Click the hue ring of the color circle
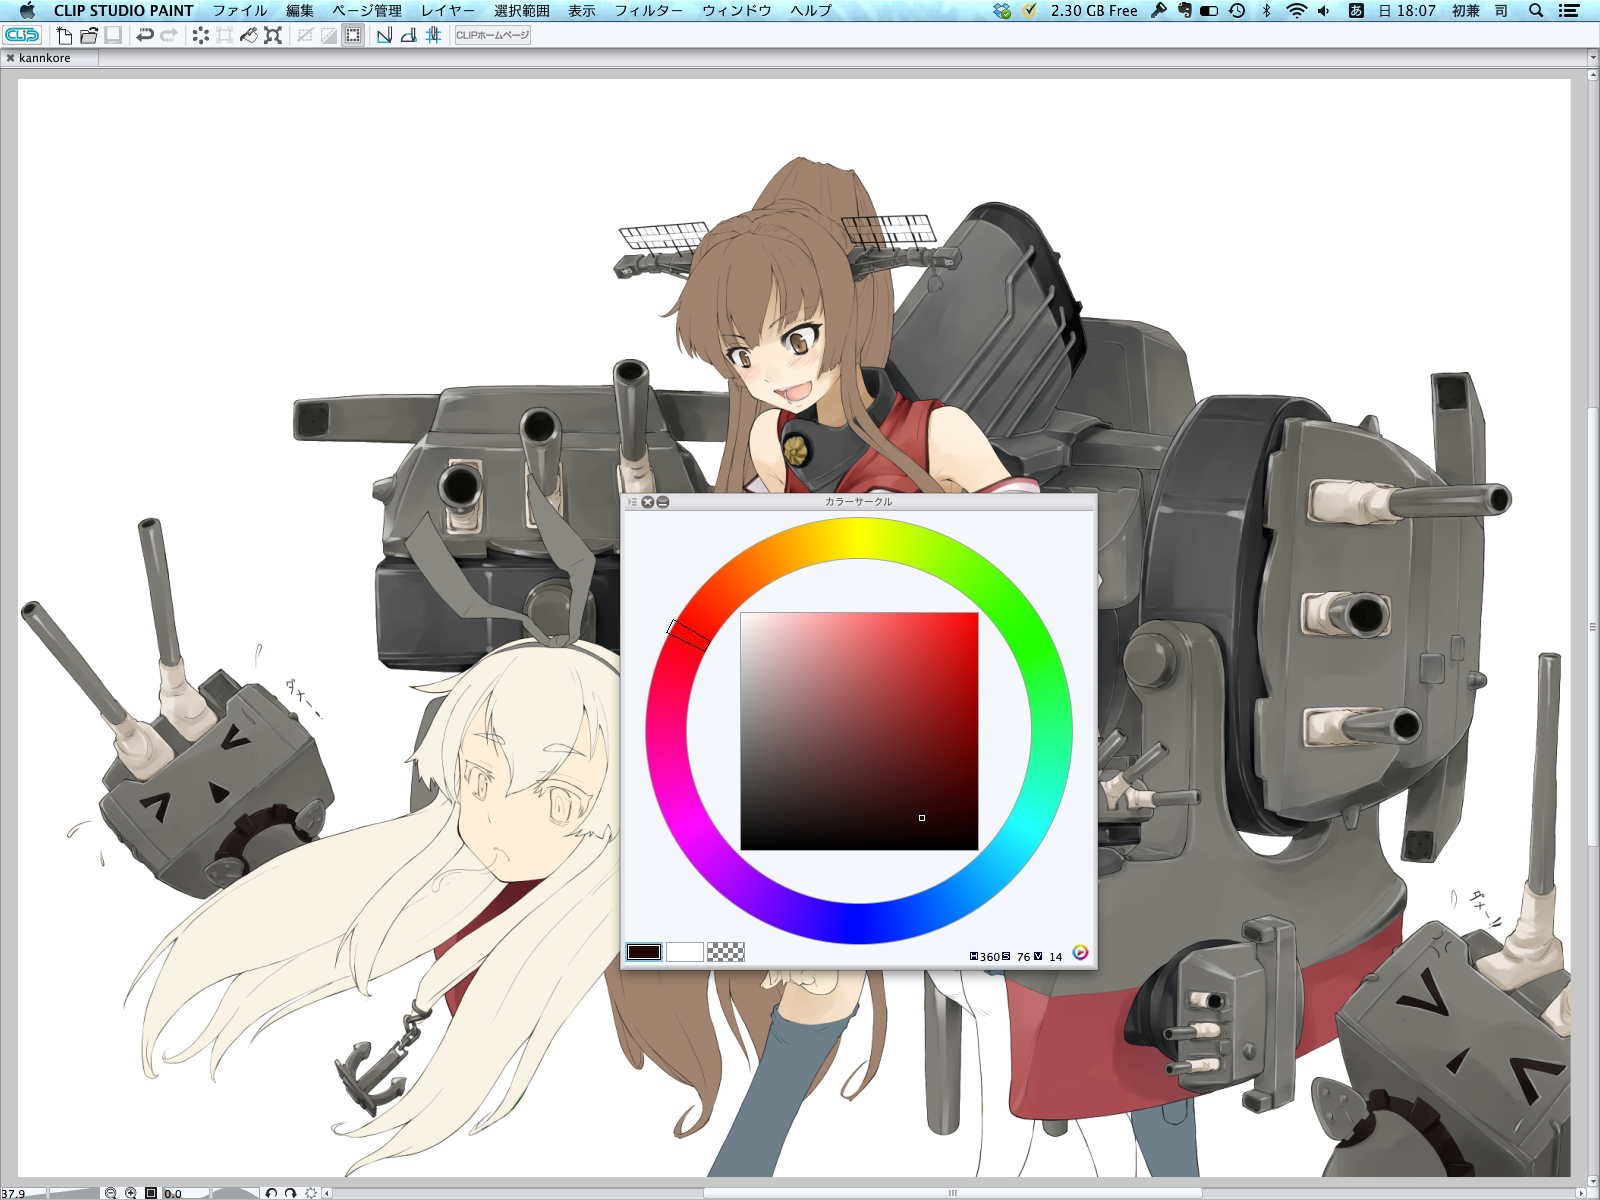 click(859, 537)
